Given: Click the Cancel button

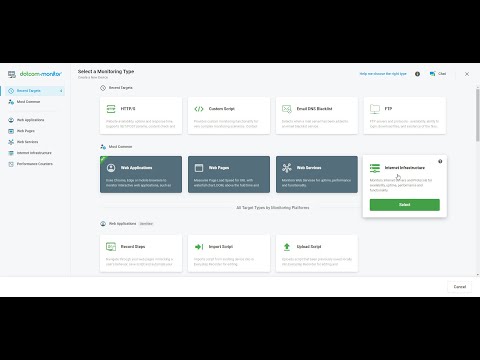Looking at the screenshot, I should tap(460, 287).
